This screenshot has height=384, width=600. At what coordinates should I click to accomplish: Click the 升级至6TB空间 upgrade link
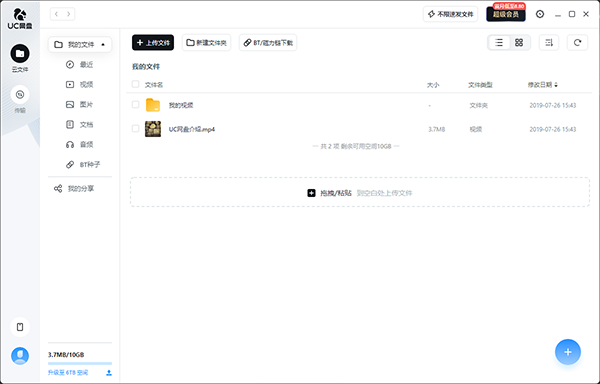click(68, 373)
